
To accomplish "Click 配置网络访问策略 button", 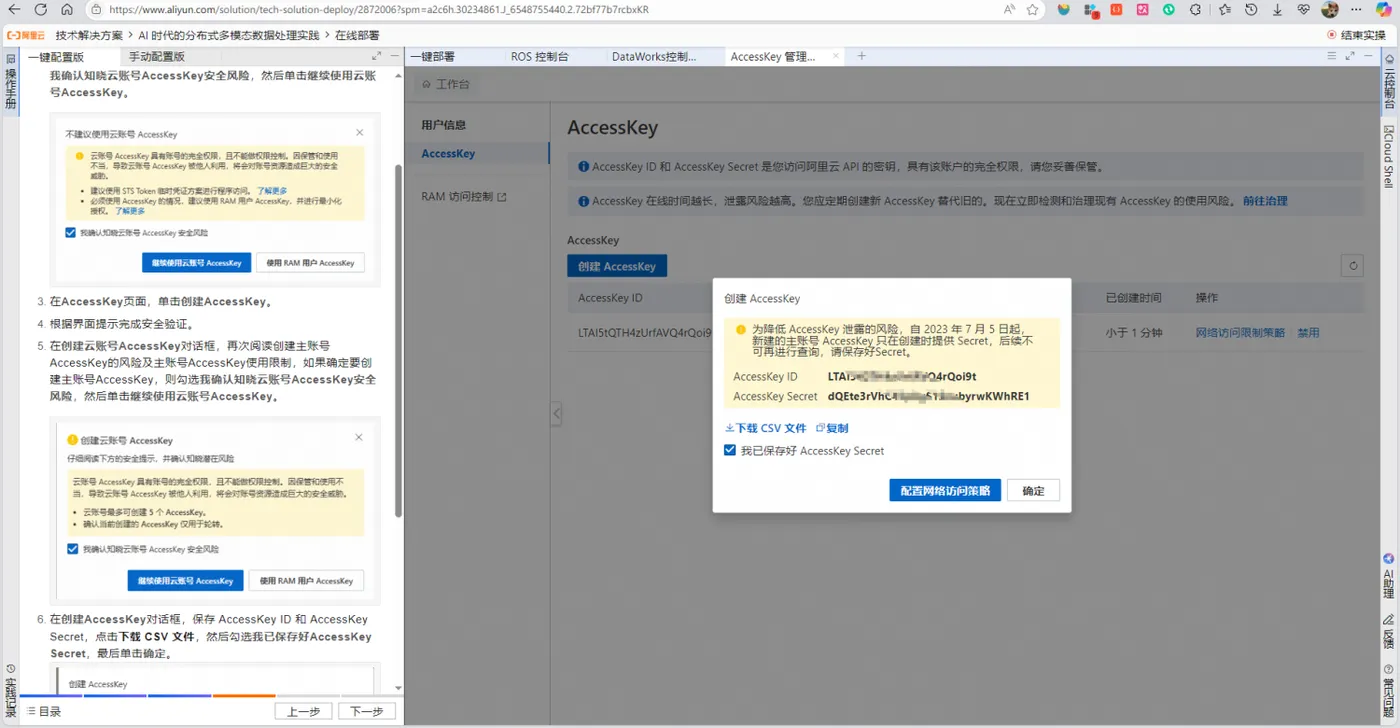I will coord(945,491).
